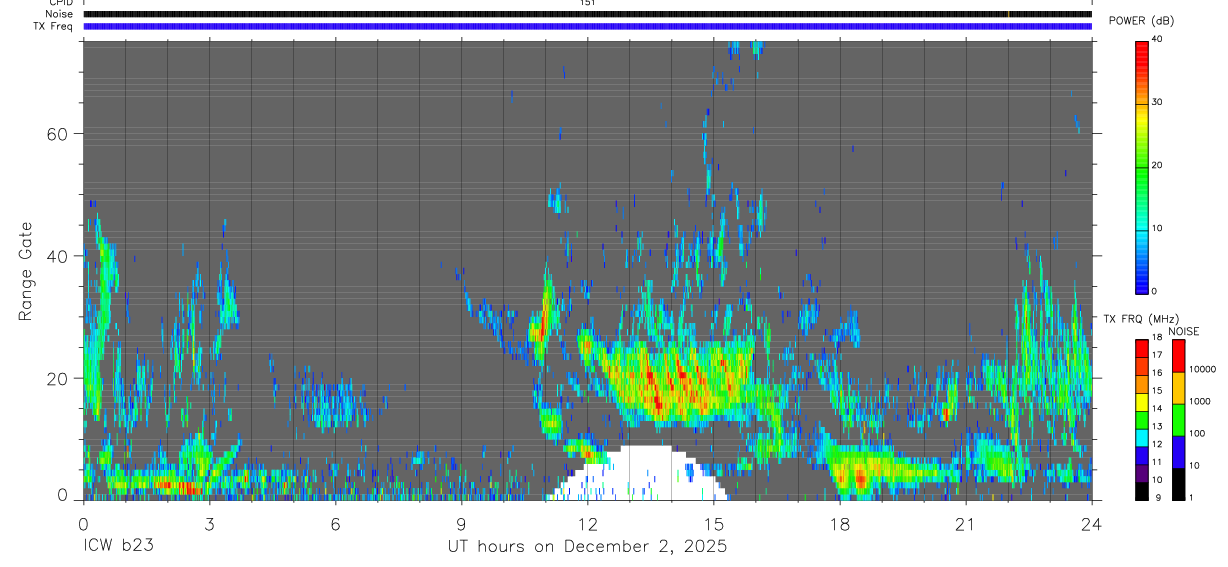The image size is (1228, 567).
Task: Click the '24' hour tick label
Action: coord(1092,523)
